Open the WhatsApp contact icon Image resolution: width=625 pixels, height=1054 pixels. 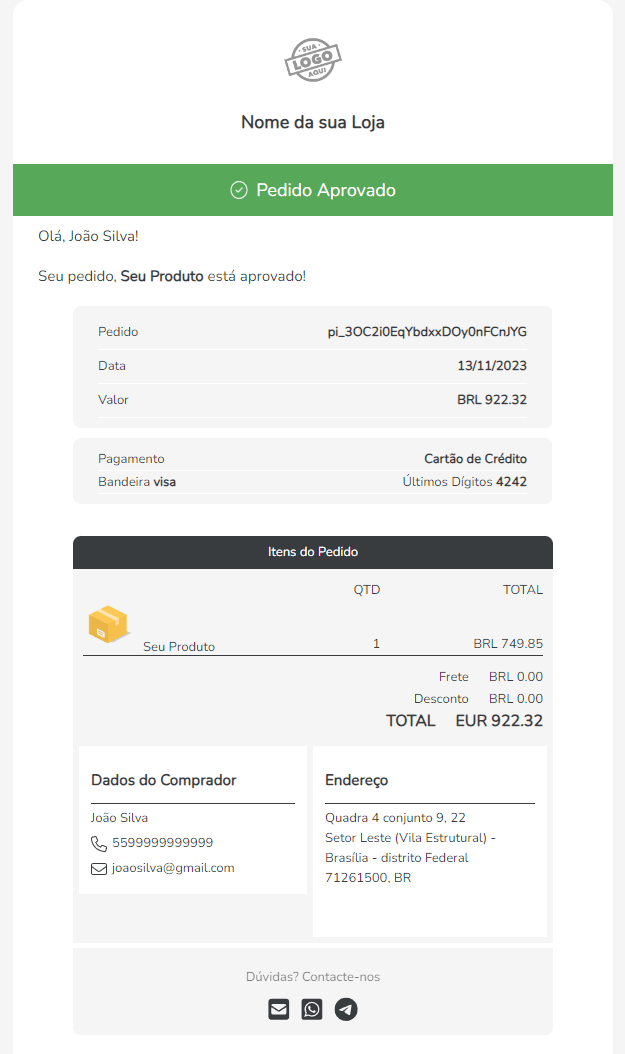coord(312,1009)
